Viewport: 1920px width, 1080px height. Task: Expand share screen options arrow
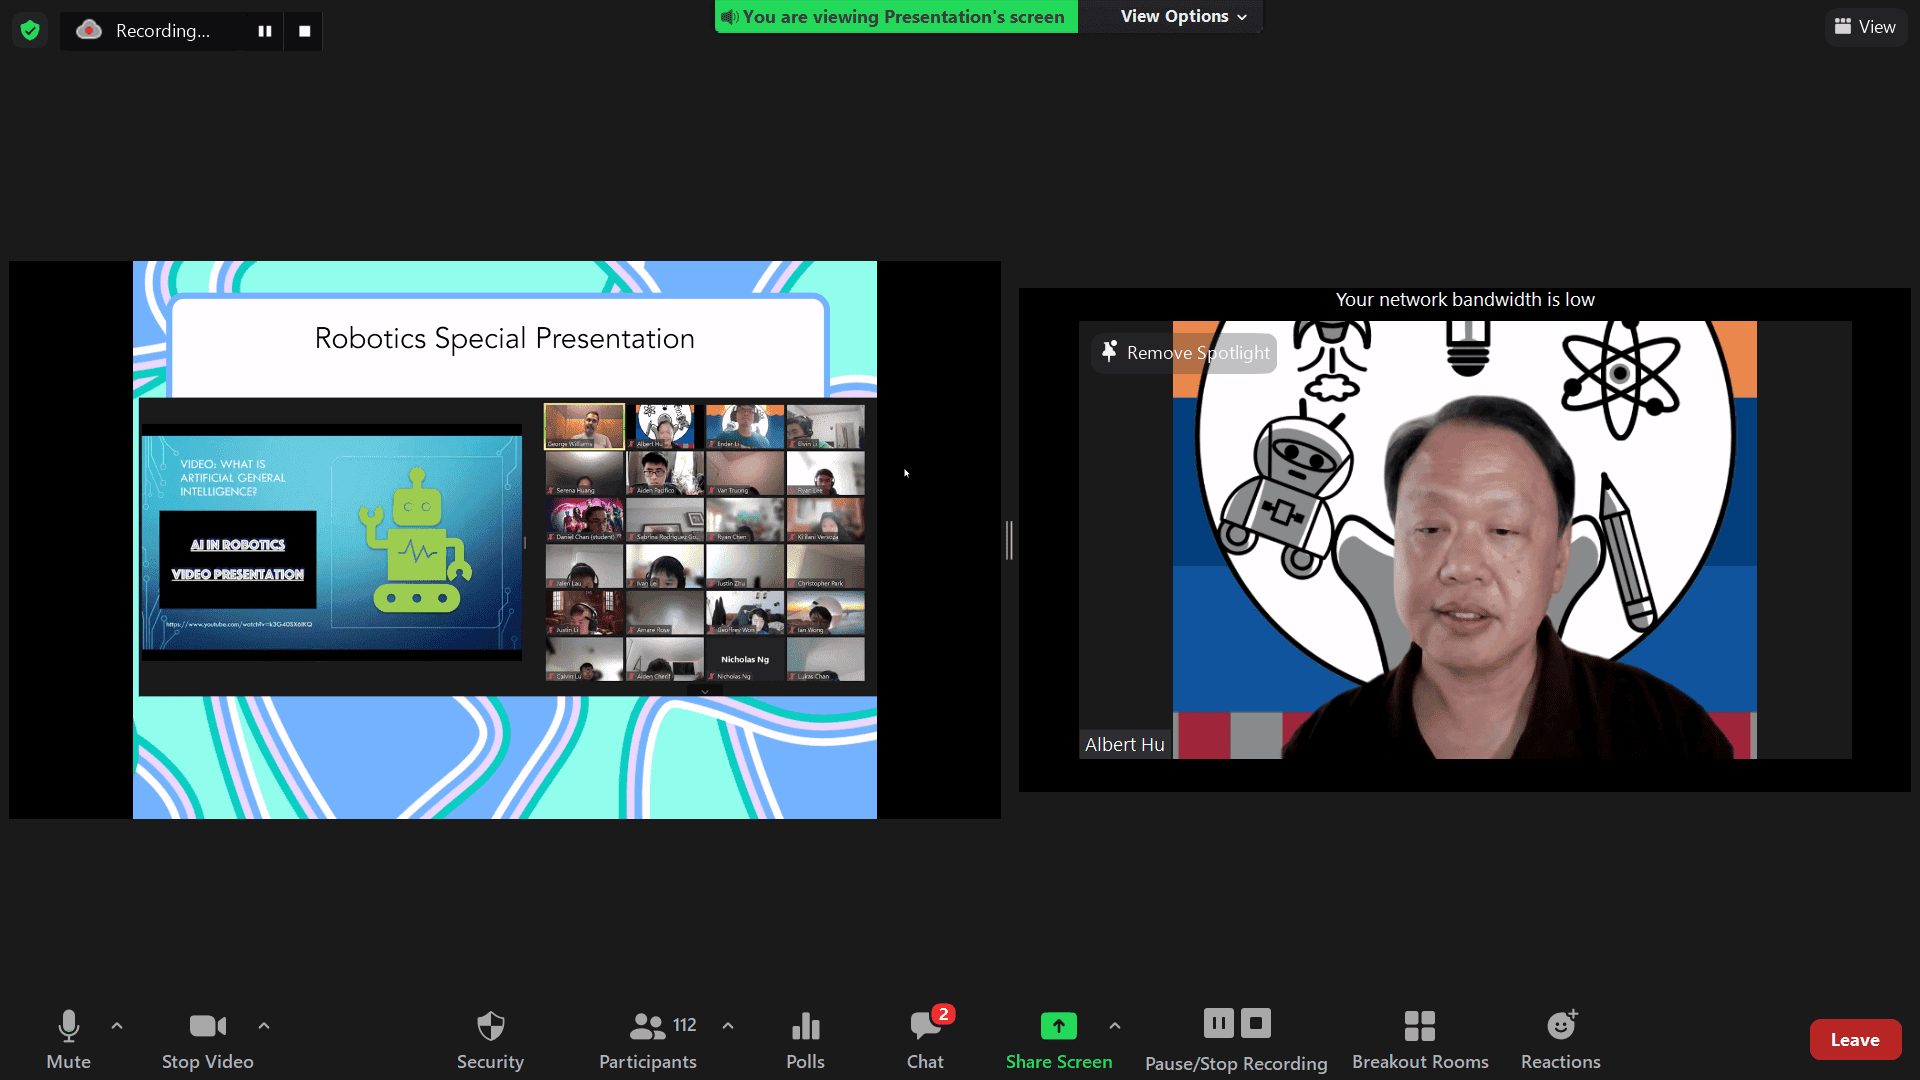(1115, 1026)
